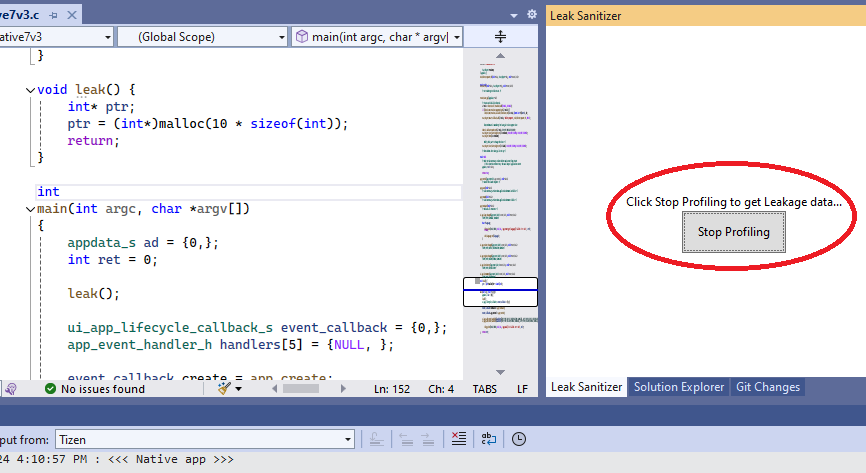Select the Leak Sanitizer tab
The width and height of the screenshot is (866, 473).
point(586,387)
